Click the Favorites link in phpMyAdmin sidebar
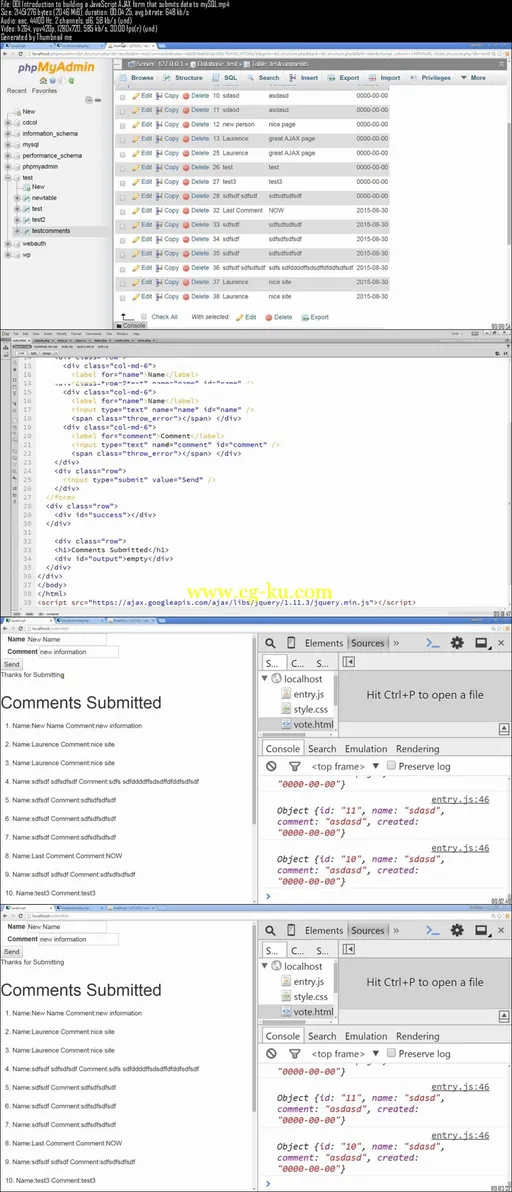This screenshot has height=1192, width=512. click(44, 90)
